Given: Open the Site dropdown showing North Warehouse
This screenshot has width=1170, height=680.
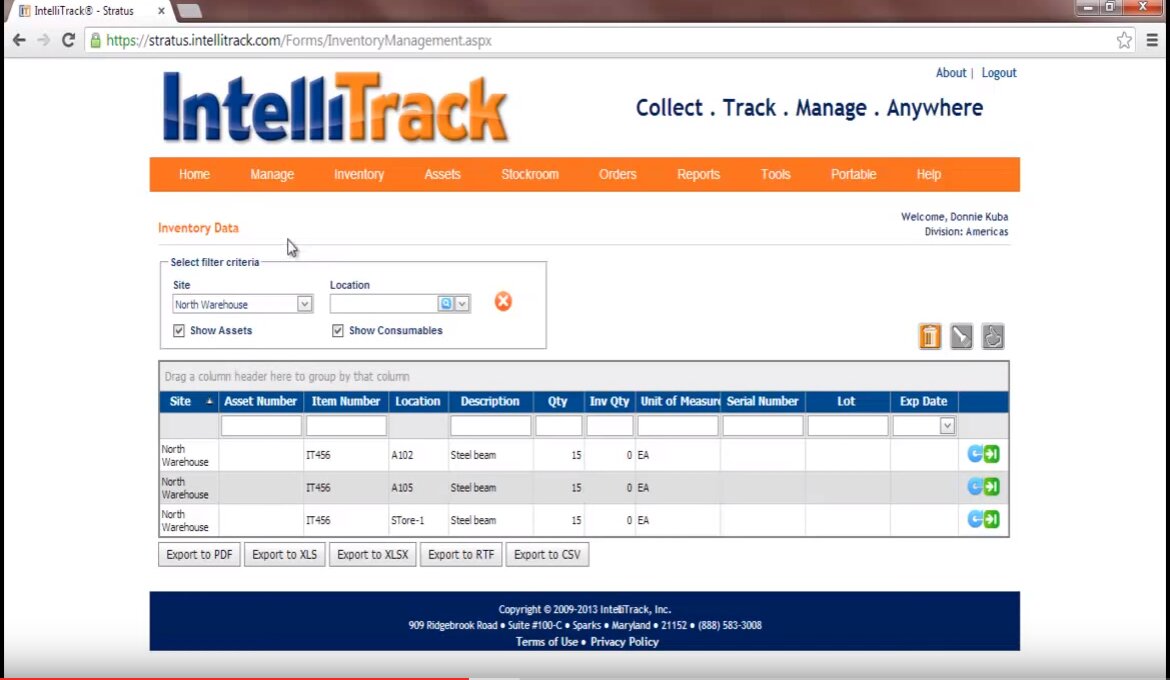Looking at the screenshot, I should pyautogui.click(x=305, y=305).
